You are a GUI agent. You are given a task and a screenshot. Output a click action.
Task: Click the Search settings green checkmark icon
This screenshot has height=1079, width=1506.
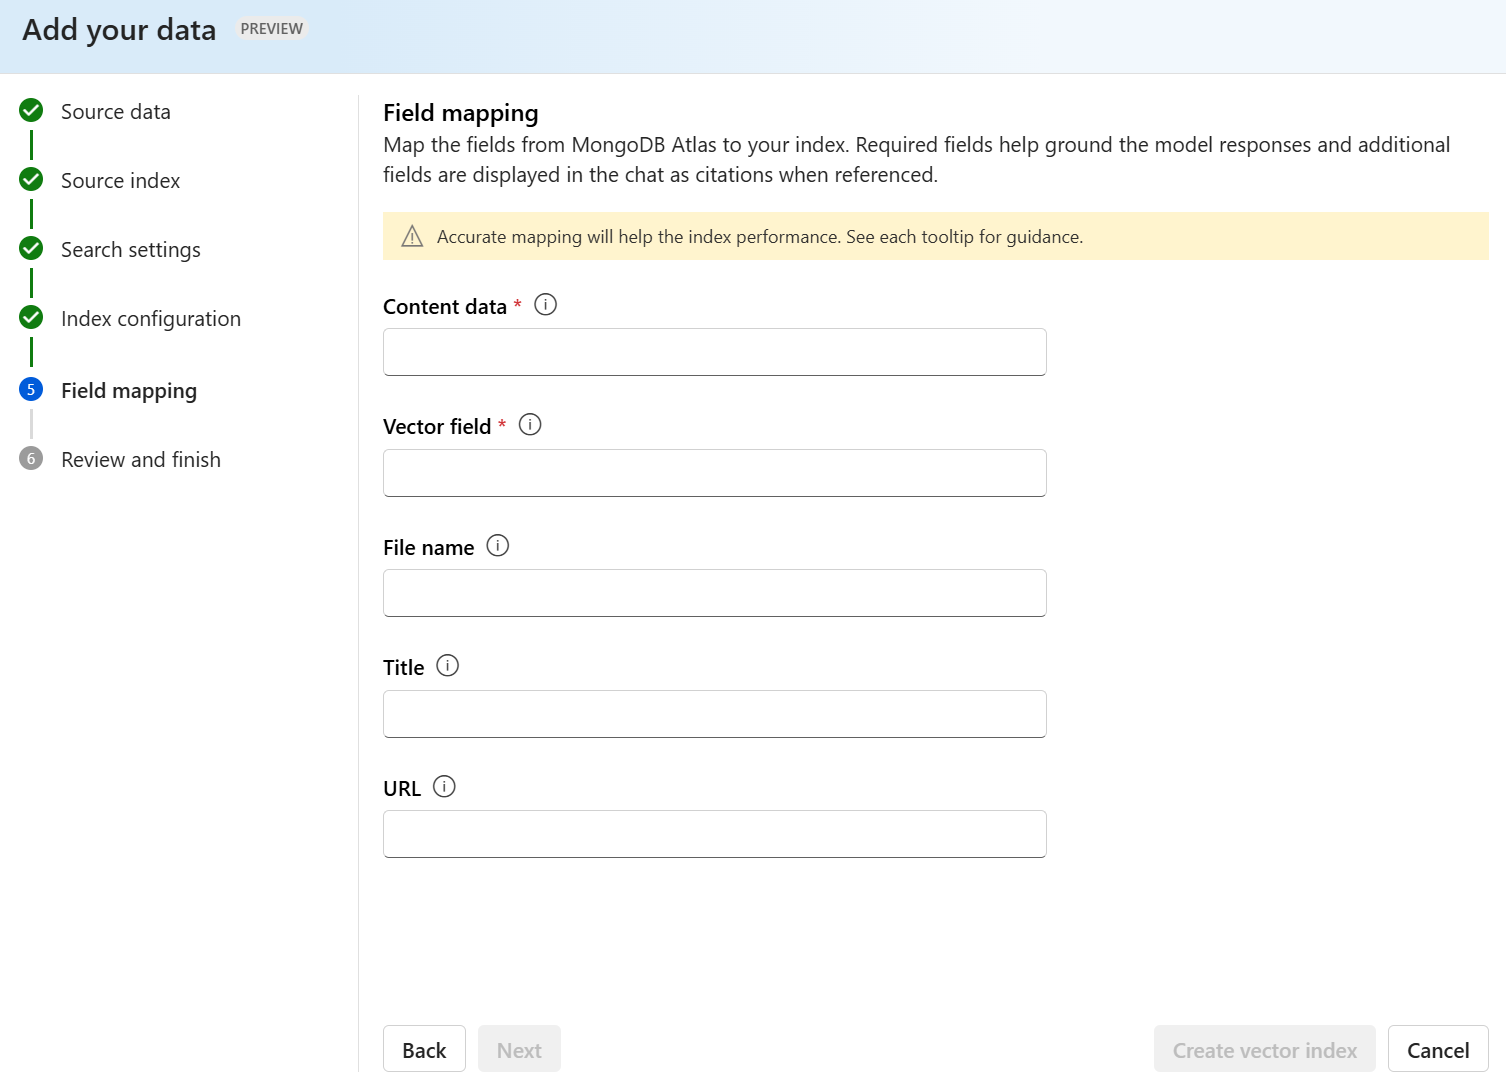click(31, 248)
